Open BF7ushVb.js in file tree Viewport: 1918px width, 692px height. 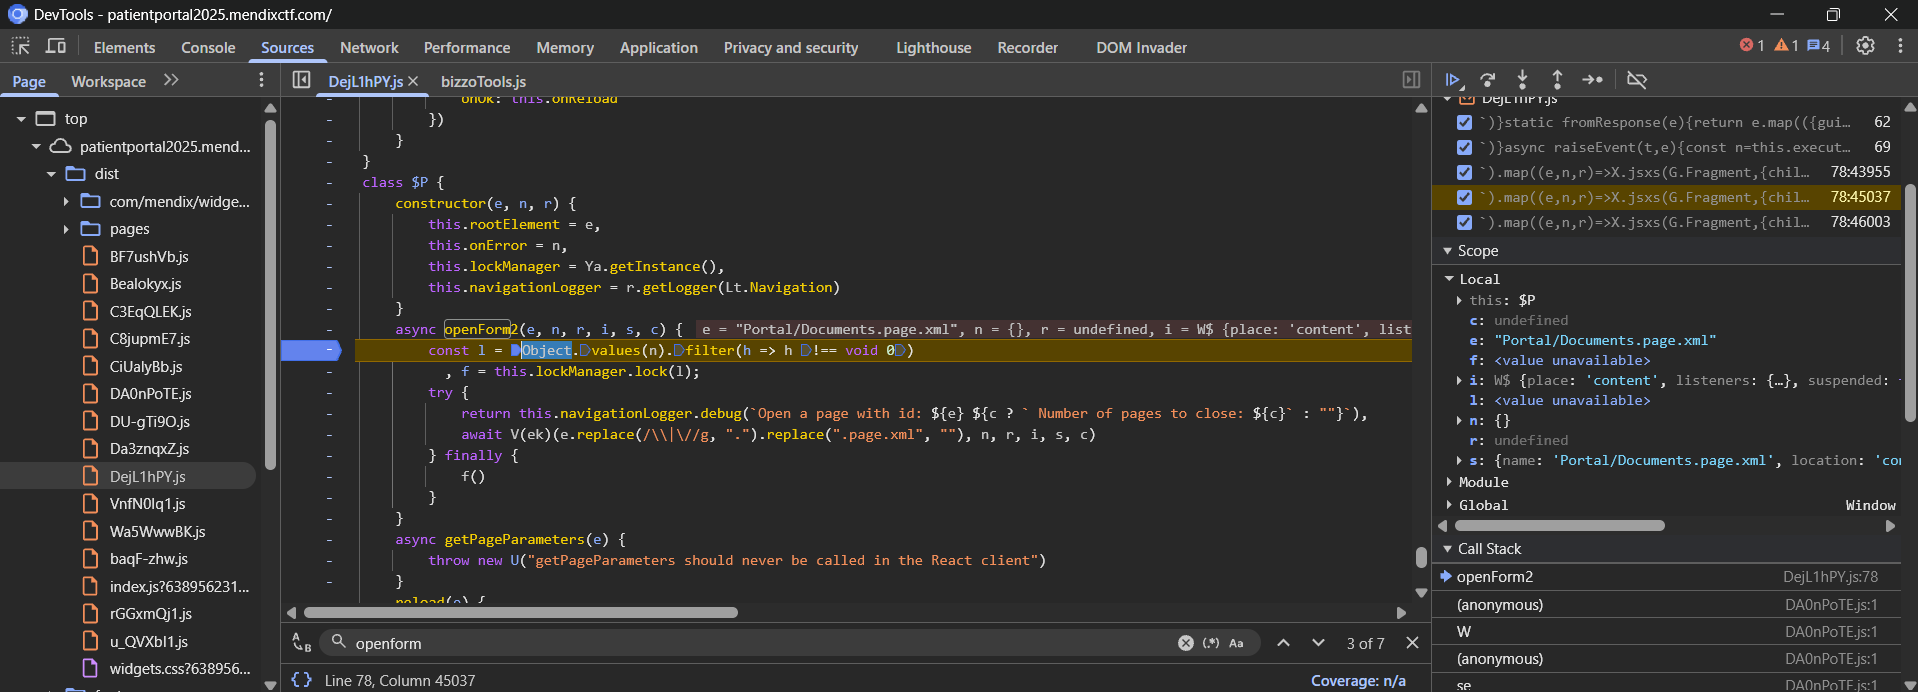[x=148, y=257]
